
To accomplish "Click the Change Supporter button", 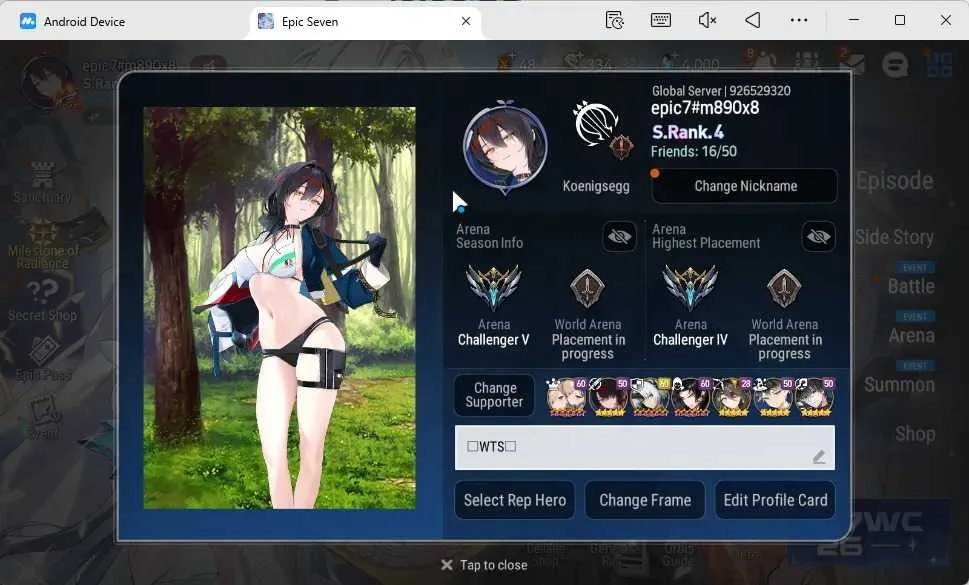I will coord(494,395).
